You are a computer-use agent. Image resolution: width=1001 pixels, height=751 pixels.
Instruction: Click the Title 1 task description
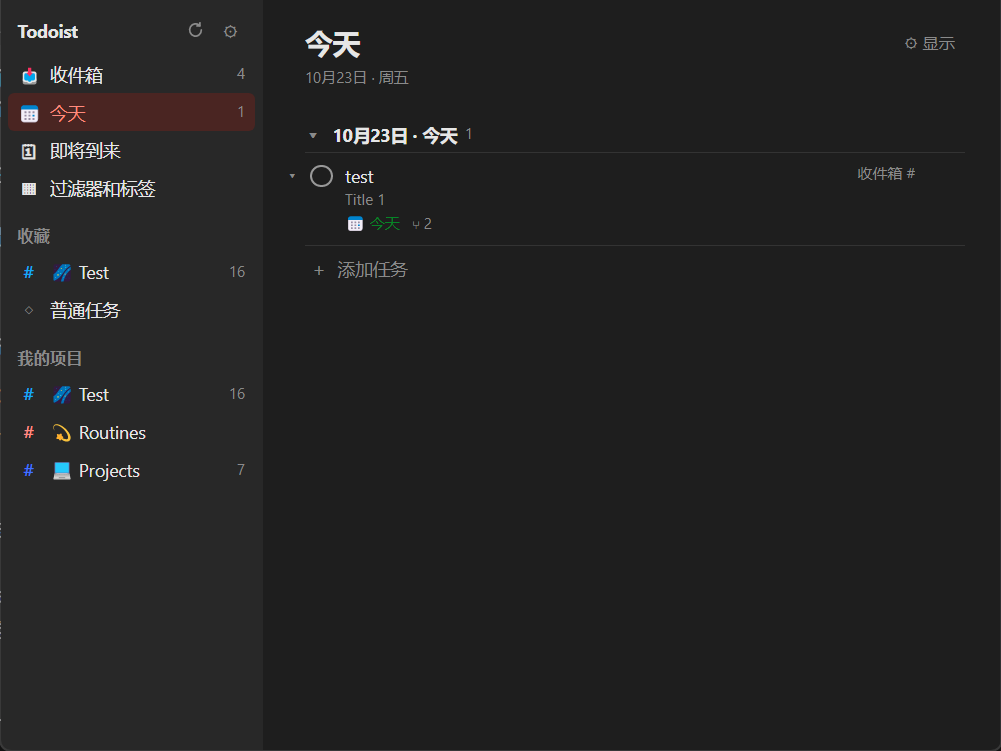pyautogui.click(x=365, y=200)
